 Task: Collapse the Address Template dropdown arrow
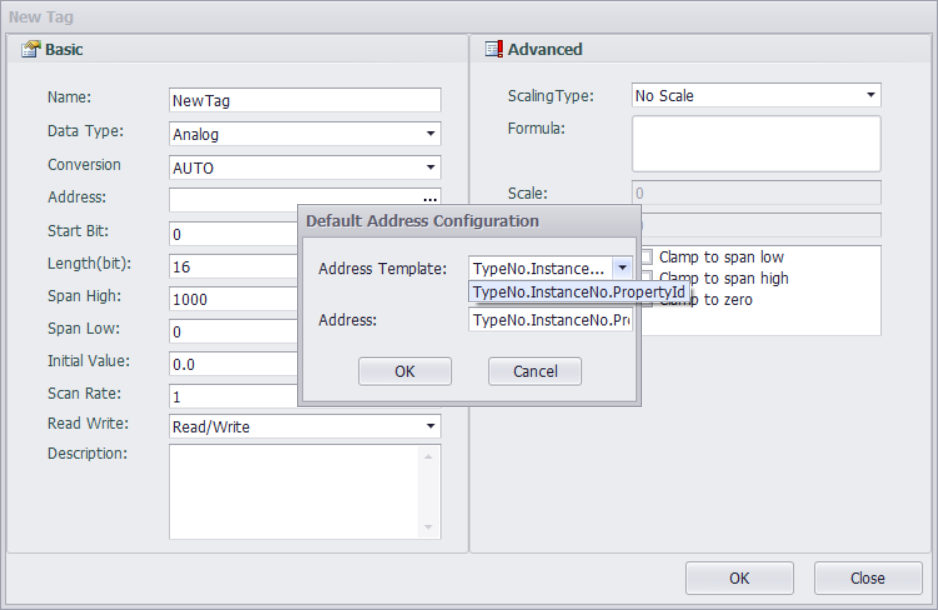[x=622, y=268]
